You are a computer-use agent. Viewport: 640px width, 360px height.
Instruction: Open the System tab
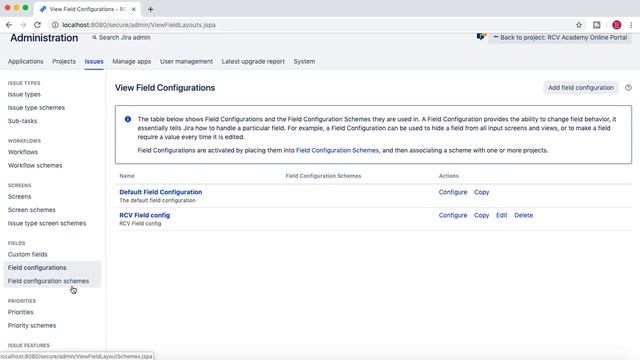click(x=304, y=61)
